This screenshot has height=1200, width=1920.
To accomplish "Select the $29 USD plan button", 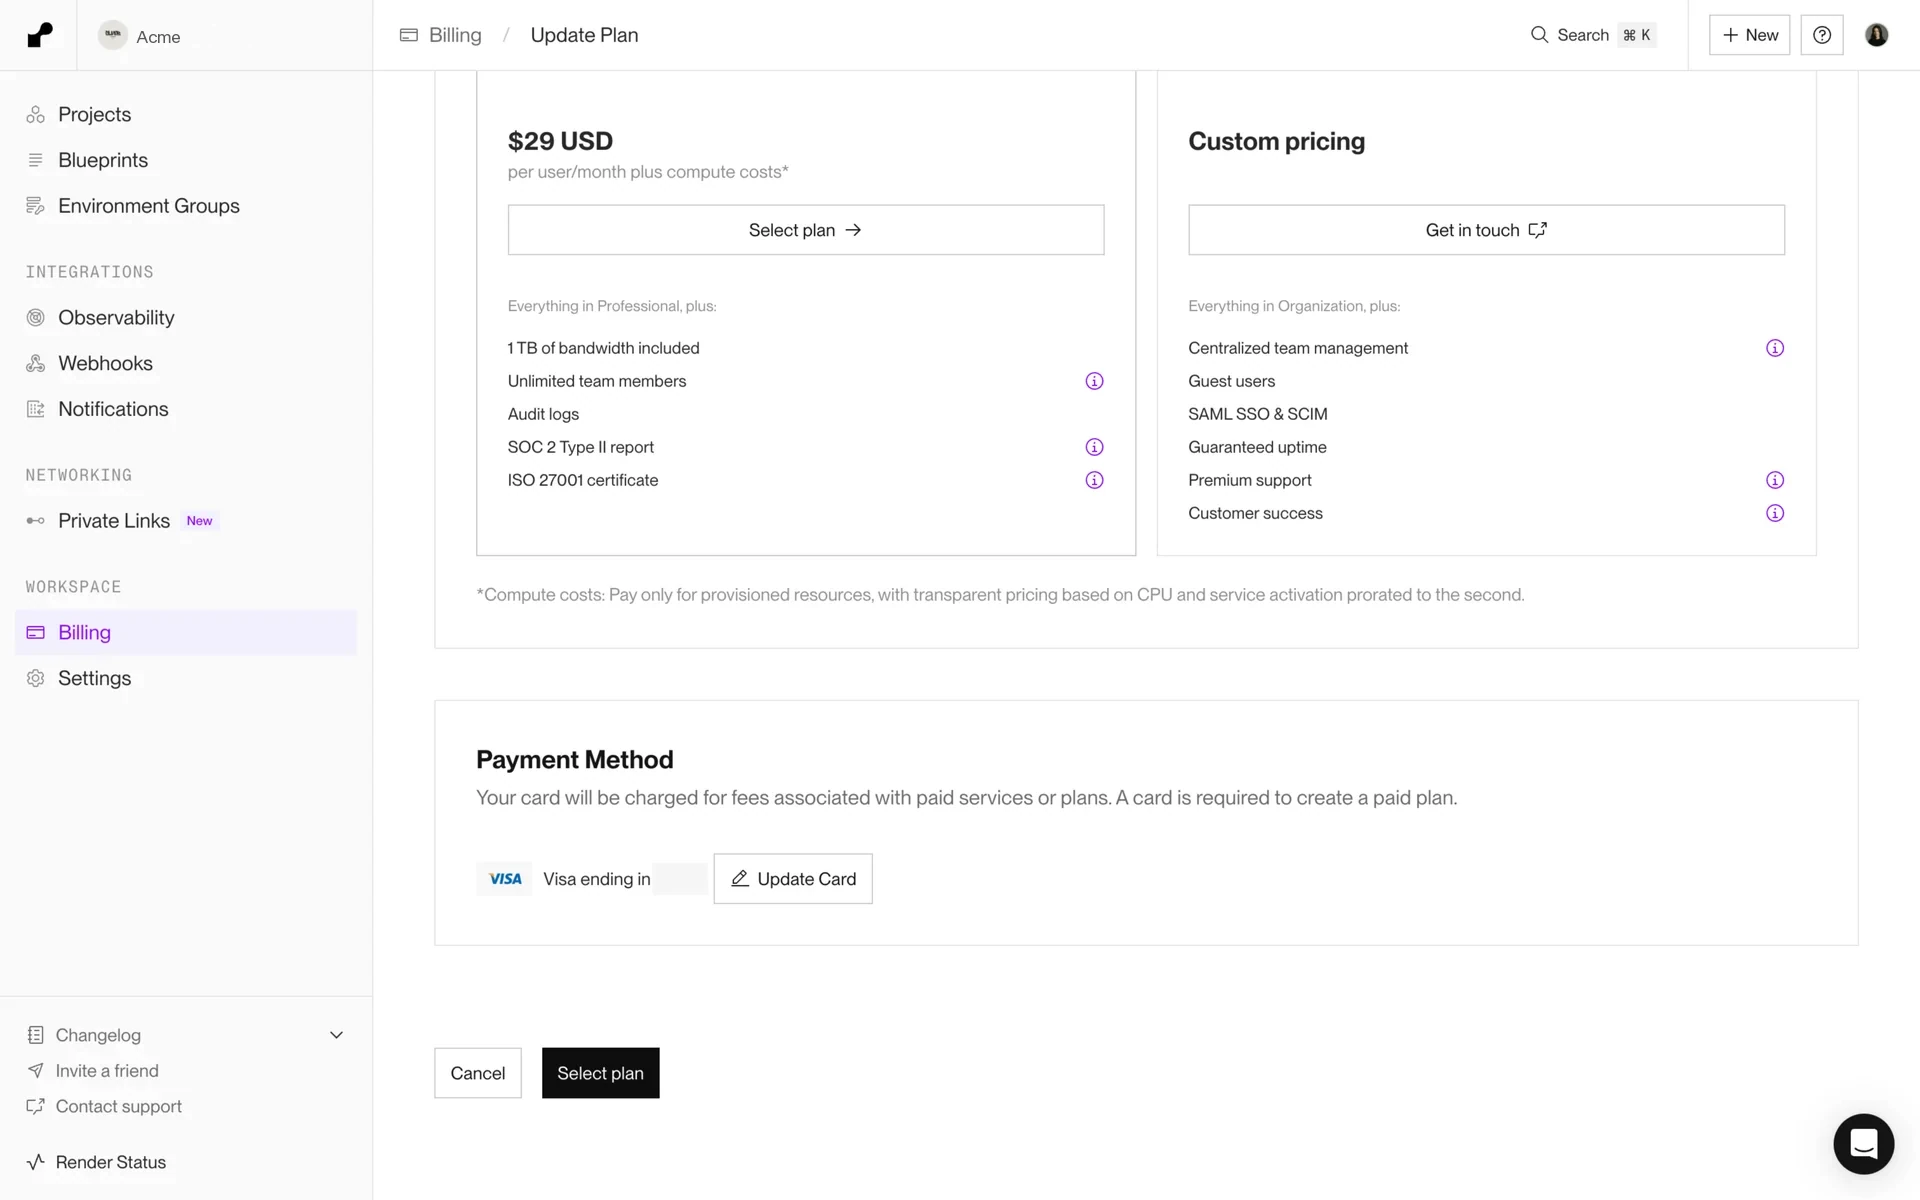I will [x=806, y=230].
